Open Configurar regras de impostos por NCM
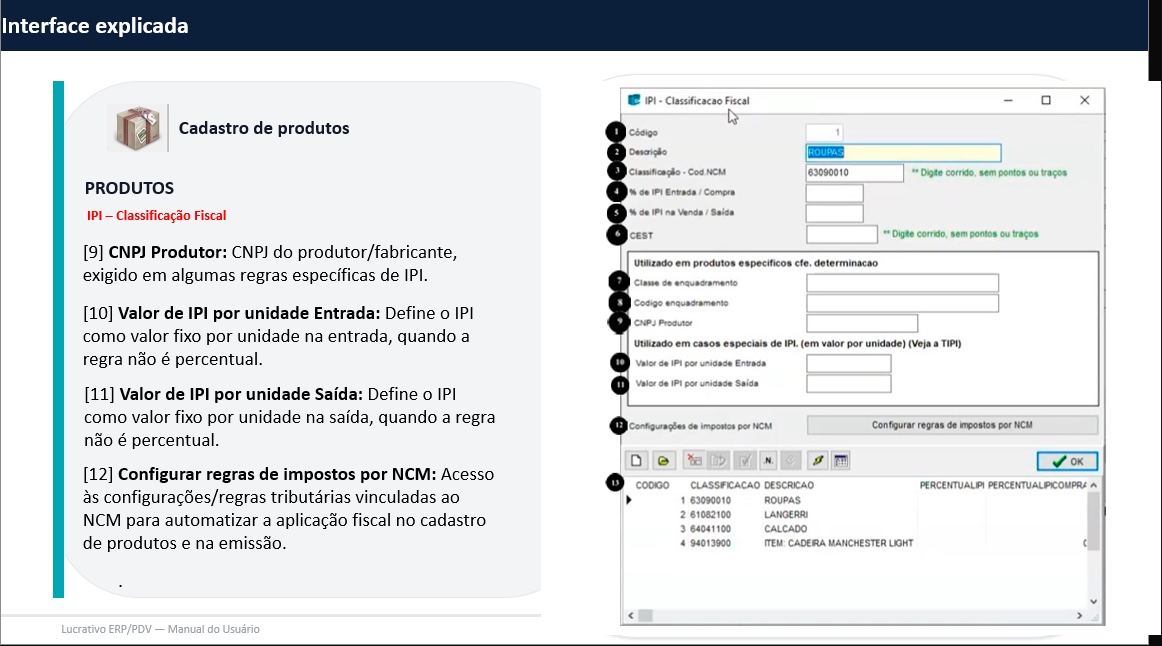The width and height of the screenshot is (1162, 646). coord(952,425)
